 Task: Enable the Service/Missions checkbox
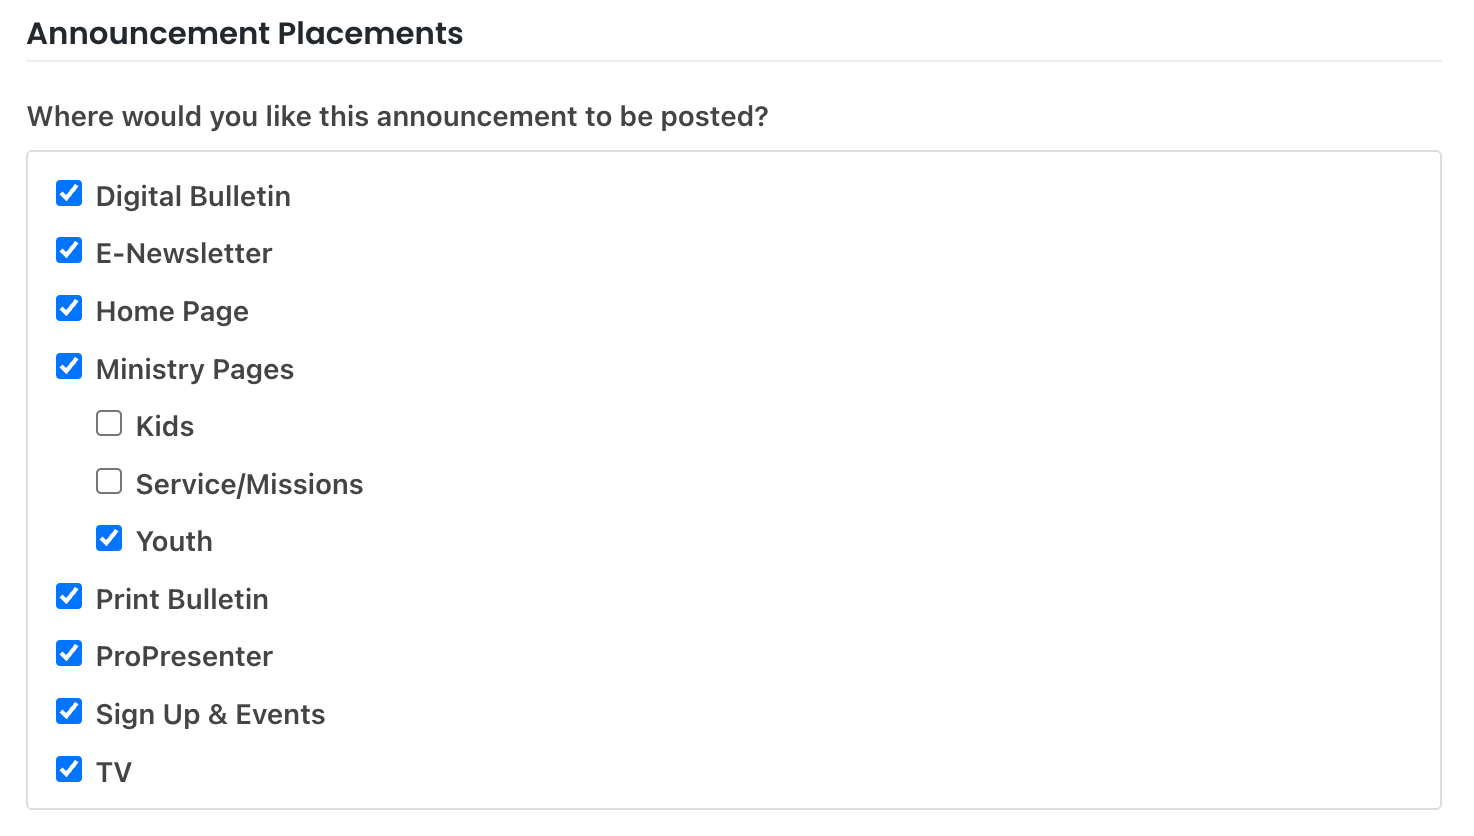(109, 481)
